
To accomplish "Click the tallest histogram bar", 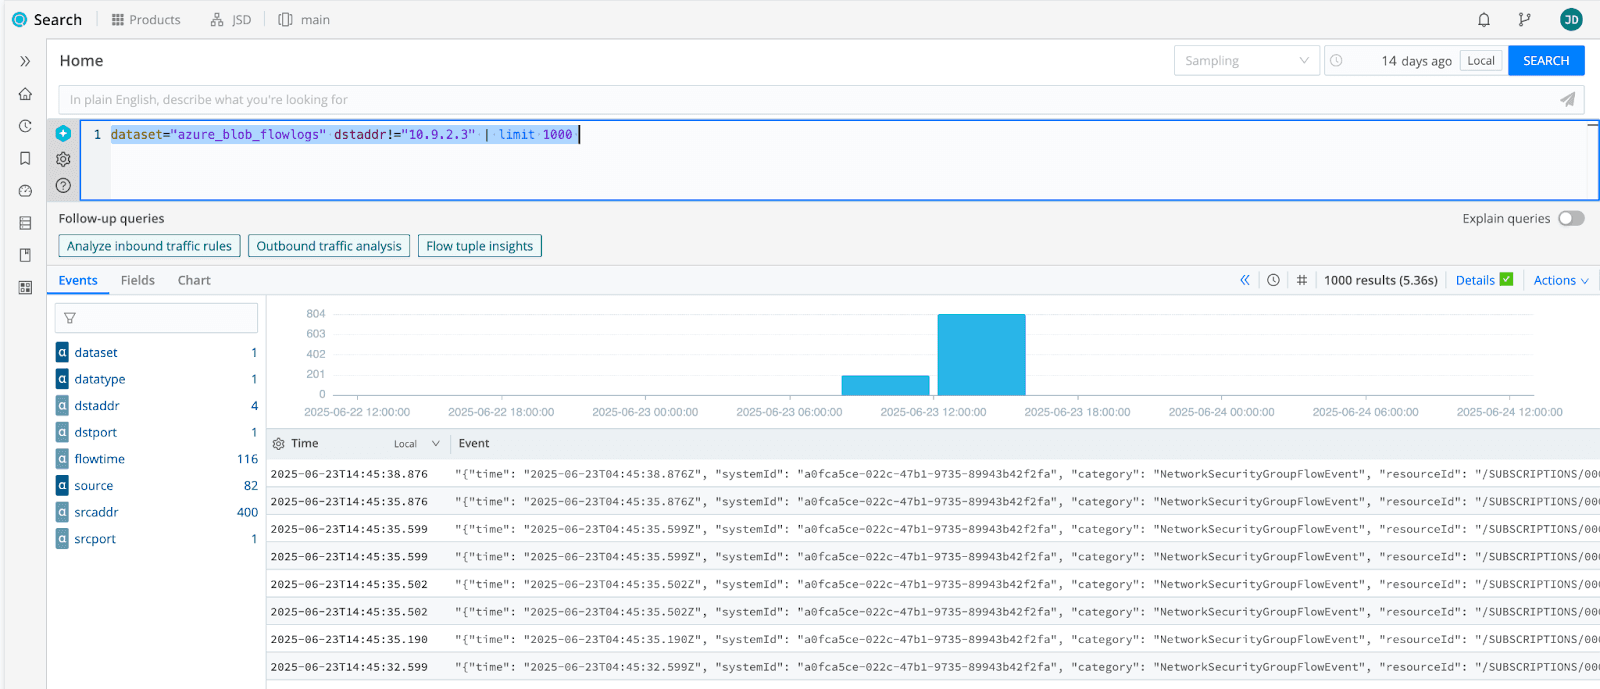I will [981, 354].
